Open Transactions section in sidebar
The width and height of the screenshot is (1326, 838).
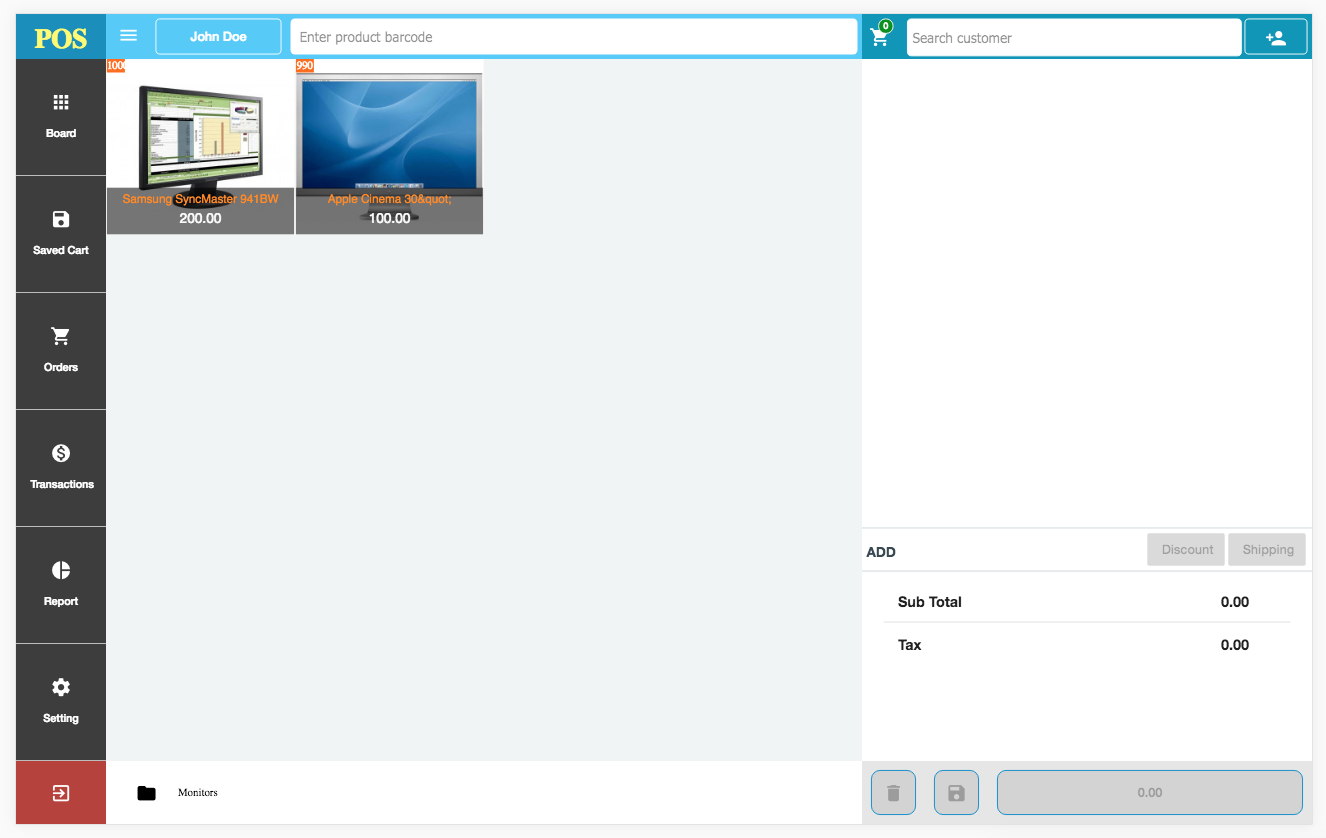tap(61, 468)
